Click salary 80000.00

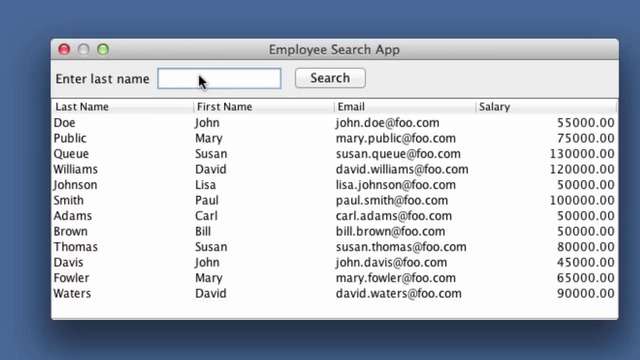[586, 247]
